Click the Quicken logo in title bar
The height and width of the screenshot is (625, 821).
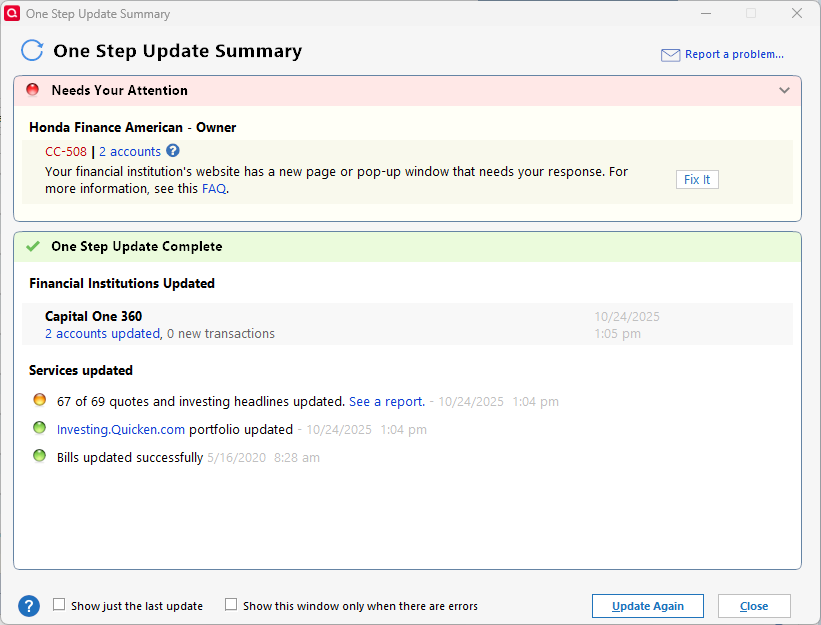(x=12, y=13)
